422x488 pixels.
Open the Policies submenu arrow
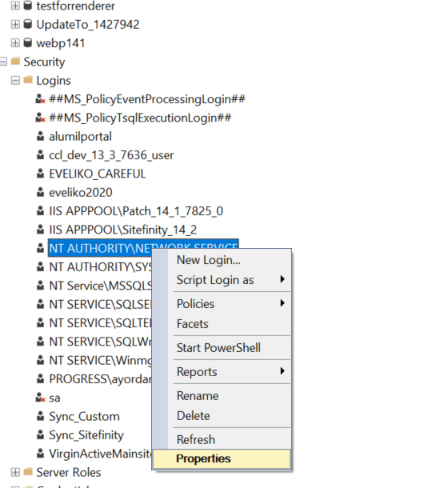[x=282, y=303]
